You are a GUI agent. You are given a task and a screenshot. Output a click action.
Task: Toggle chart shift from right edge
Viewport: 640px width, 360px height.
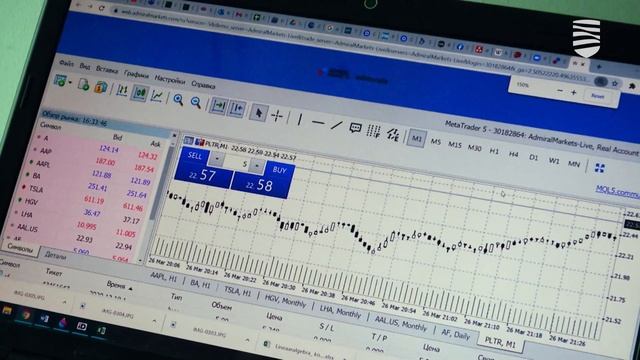click(237, 109)
